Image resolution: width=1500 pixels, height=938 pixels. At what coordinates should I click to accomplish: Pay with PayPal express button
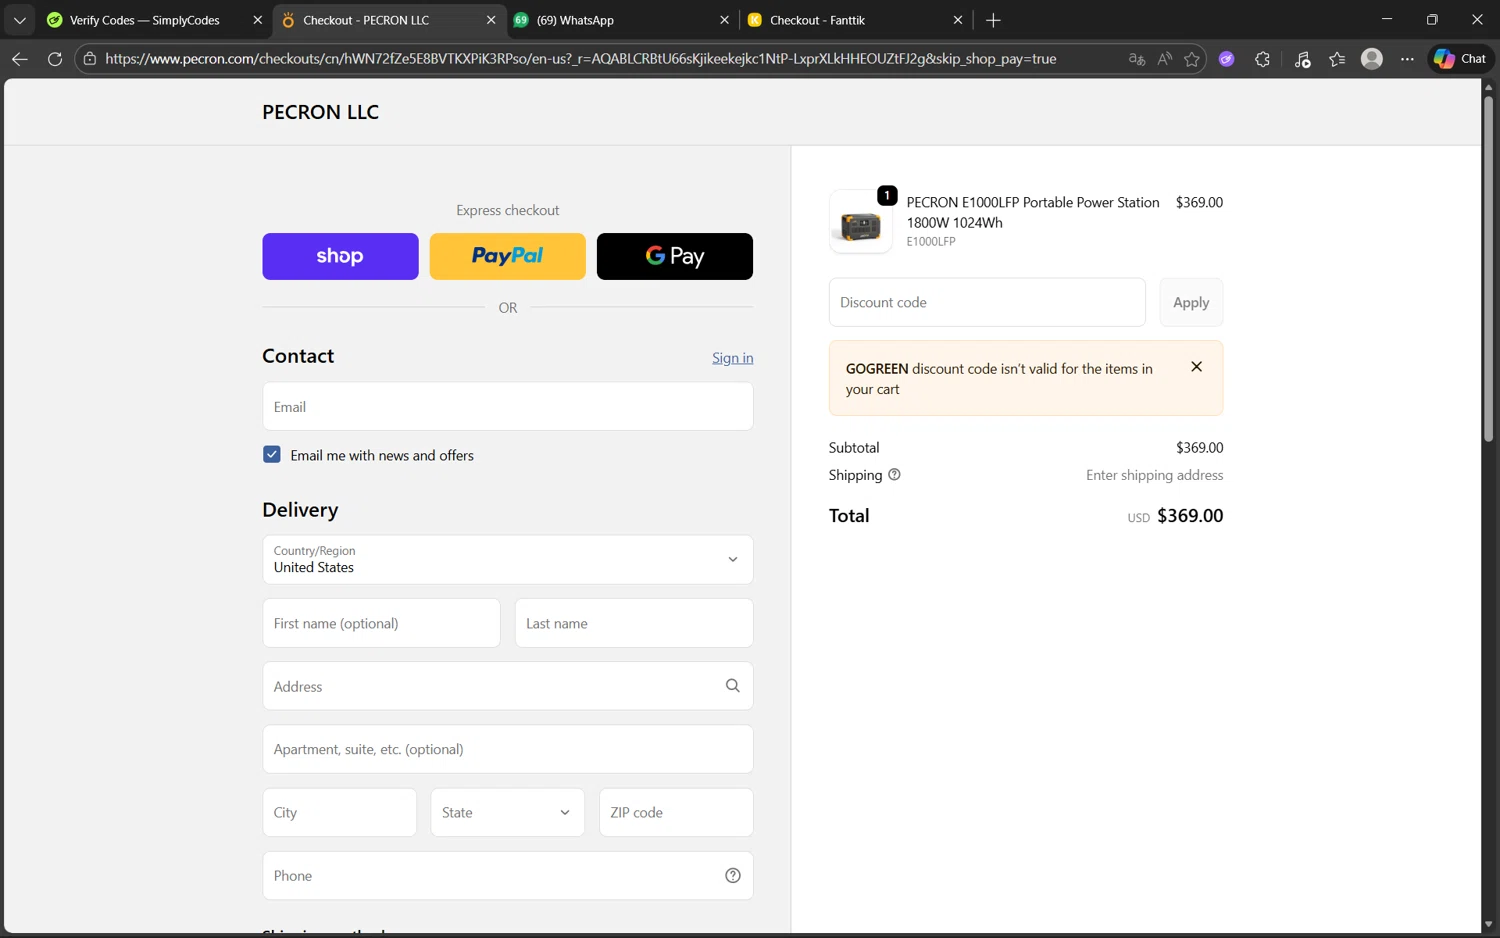point(508,256)
